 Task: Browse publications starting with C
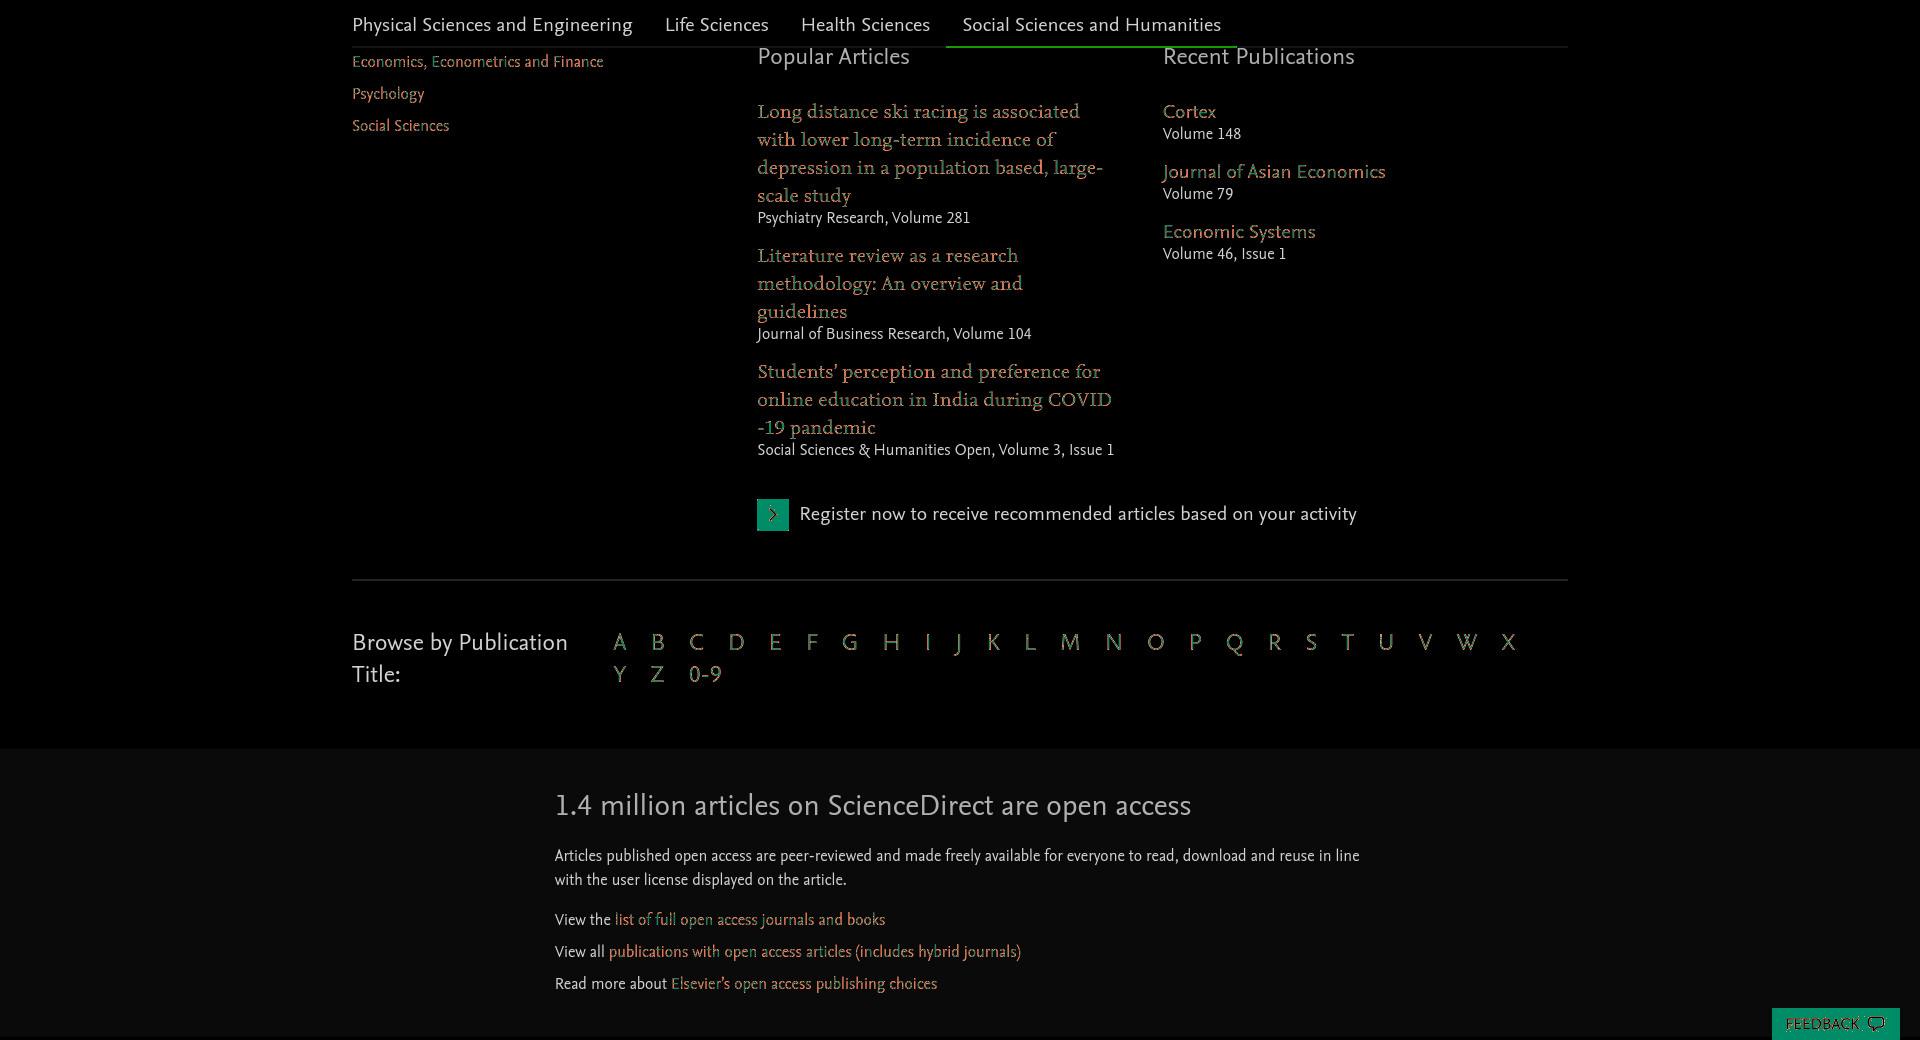click(x=696, y=643)
